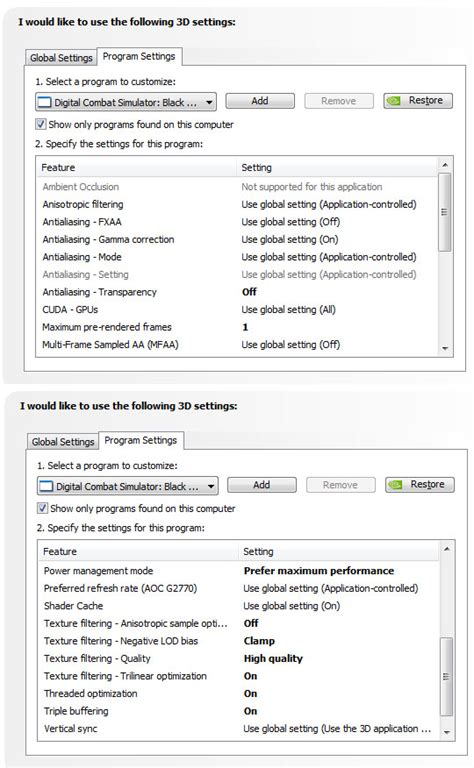Click the upper Add button
Screen dimensions: 474x768
(x=260, y=101)
